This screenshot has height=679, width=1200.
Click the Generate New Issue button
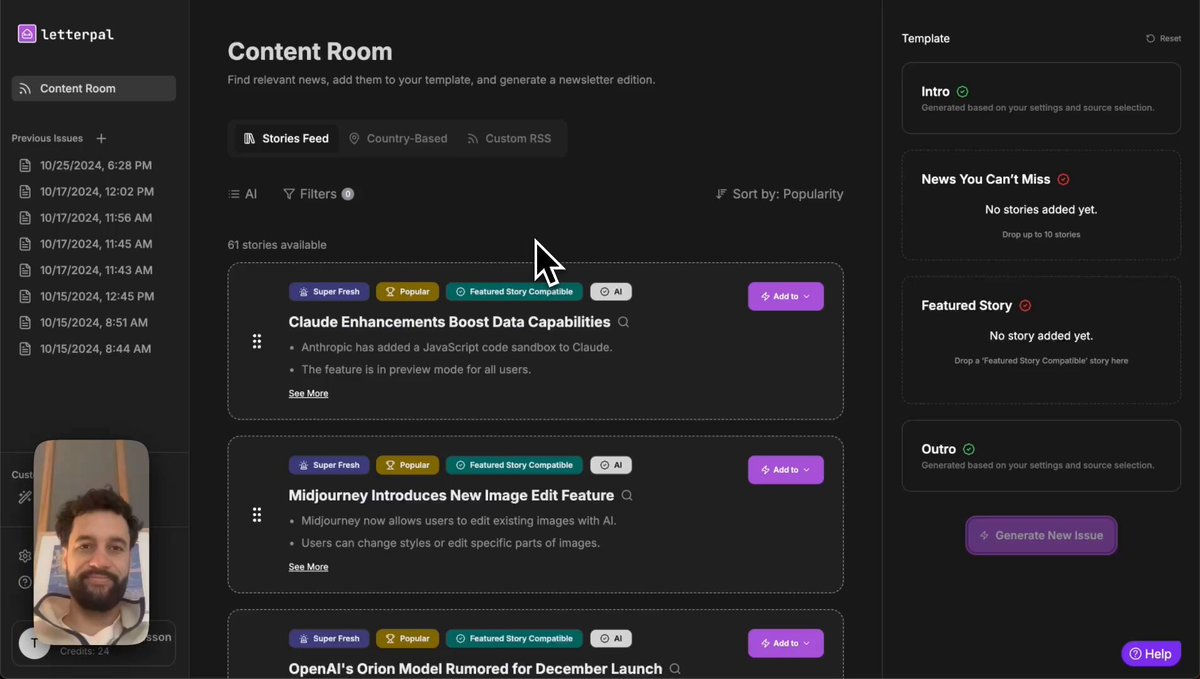click(x=1041, y=535)
